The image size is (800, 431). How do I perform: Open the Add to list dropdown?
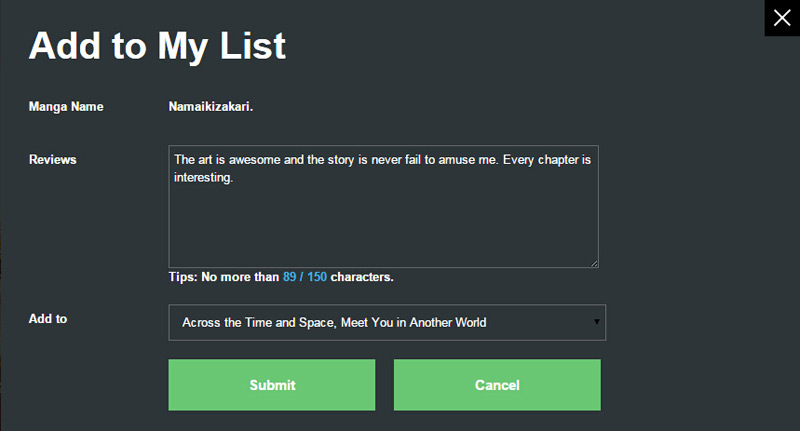click(x=386, y=322)
